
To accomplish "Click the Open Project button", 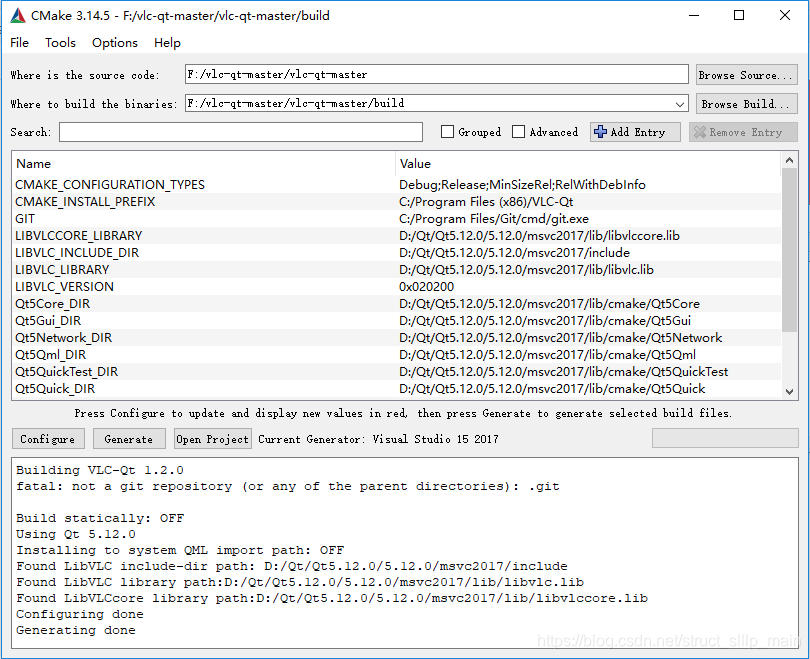I will pos(213,439).
